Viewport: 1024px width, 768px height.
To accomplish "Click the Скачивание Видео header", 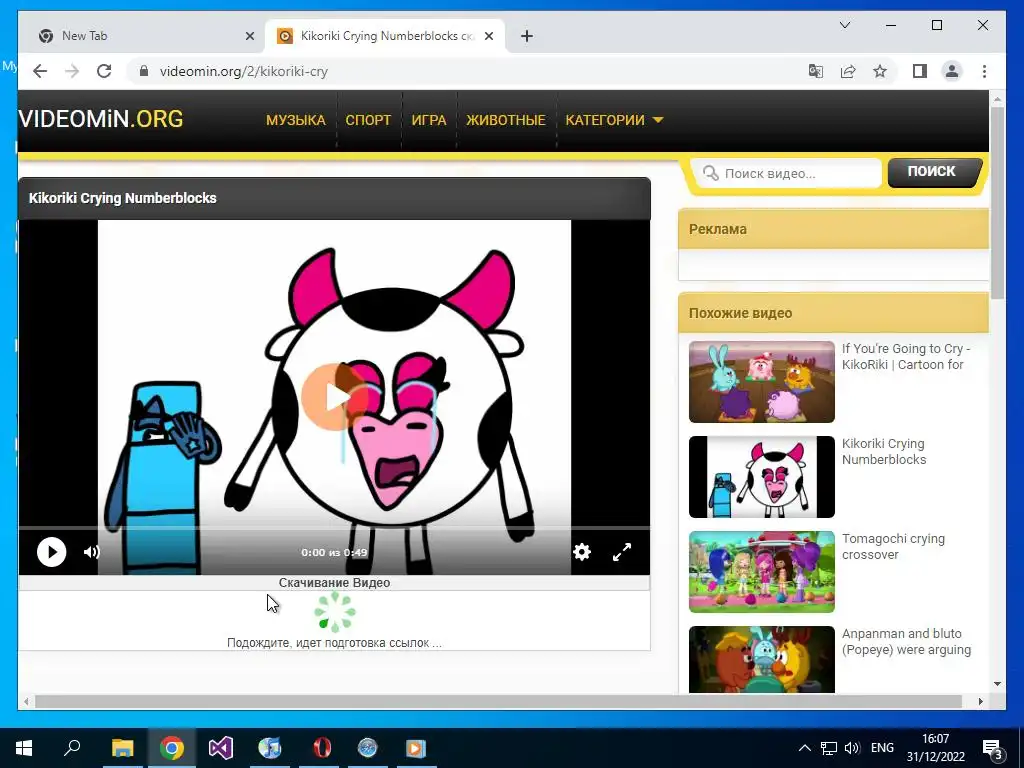I will 334,583.
